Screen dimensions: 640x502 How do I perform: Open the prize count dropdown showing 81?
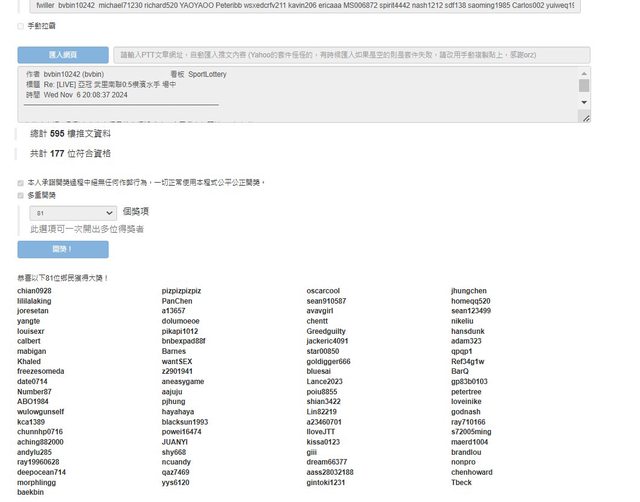pyautogui.click(x=73, y=213)
